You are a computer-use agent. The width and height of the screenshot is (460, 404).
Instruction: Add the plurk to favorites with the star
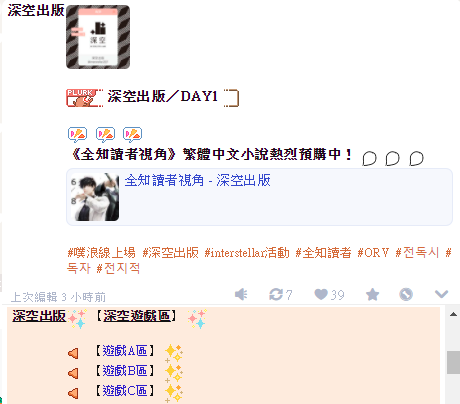[372, 295]
